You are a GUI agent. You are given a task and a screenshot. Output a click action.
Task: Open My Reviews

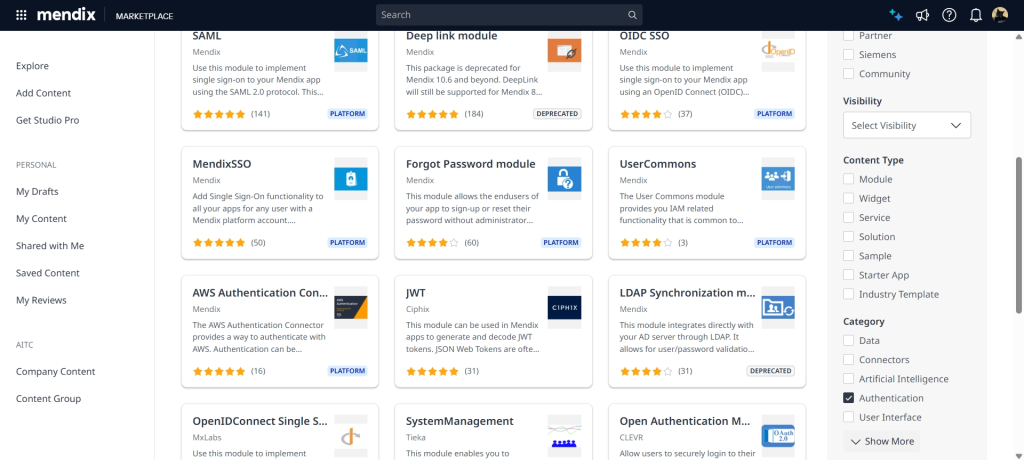click(x=41, y=301)
